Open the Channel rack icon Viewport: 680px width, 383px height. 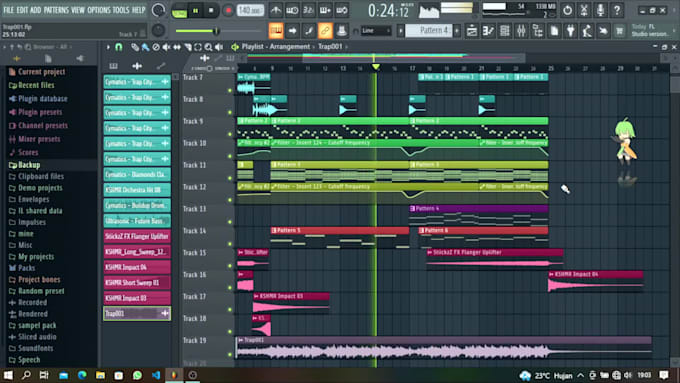[x=505, y=31]
